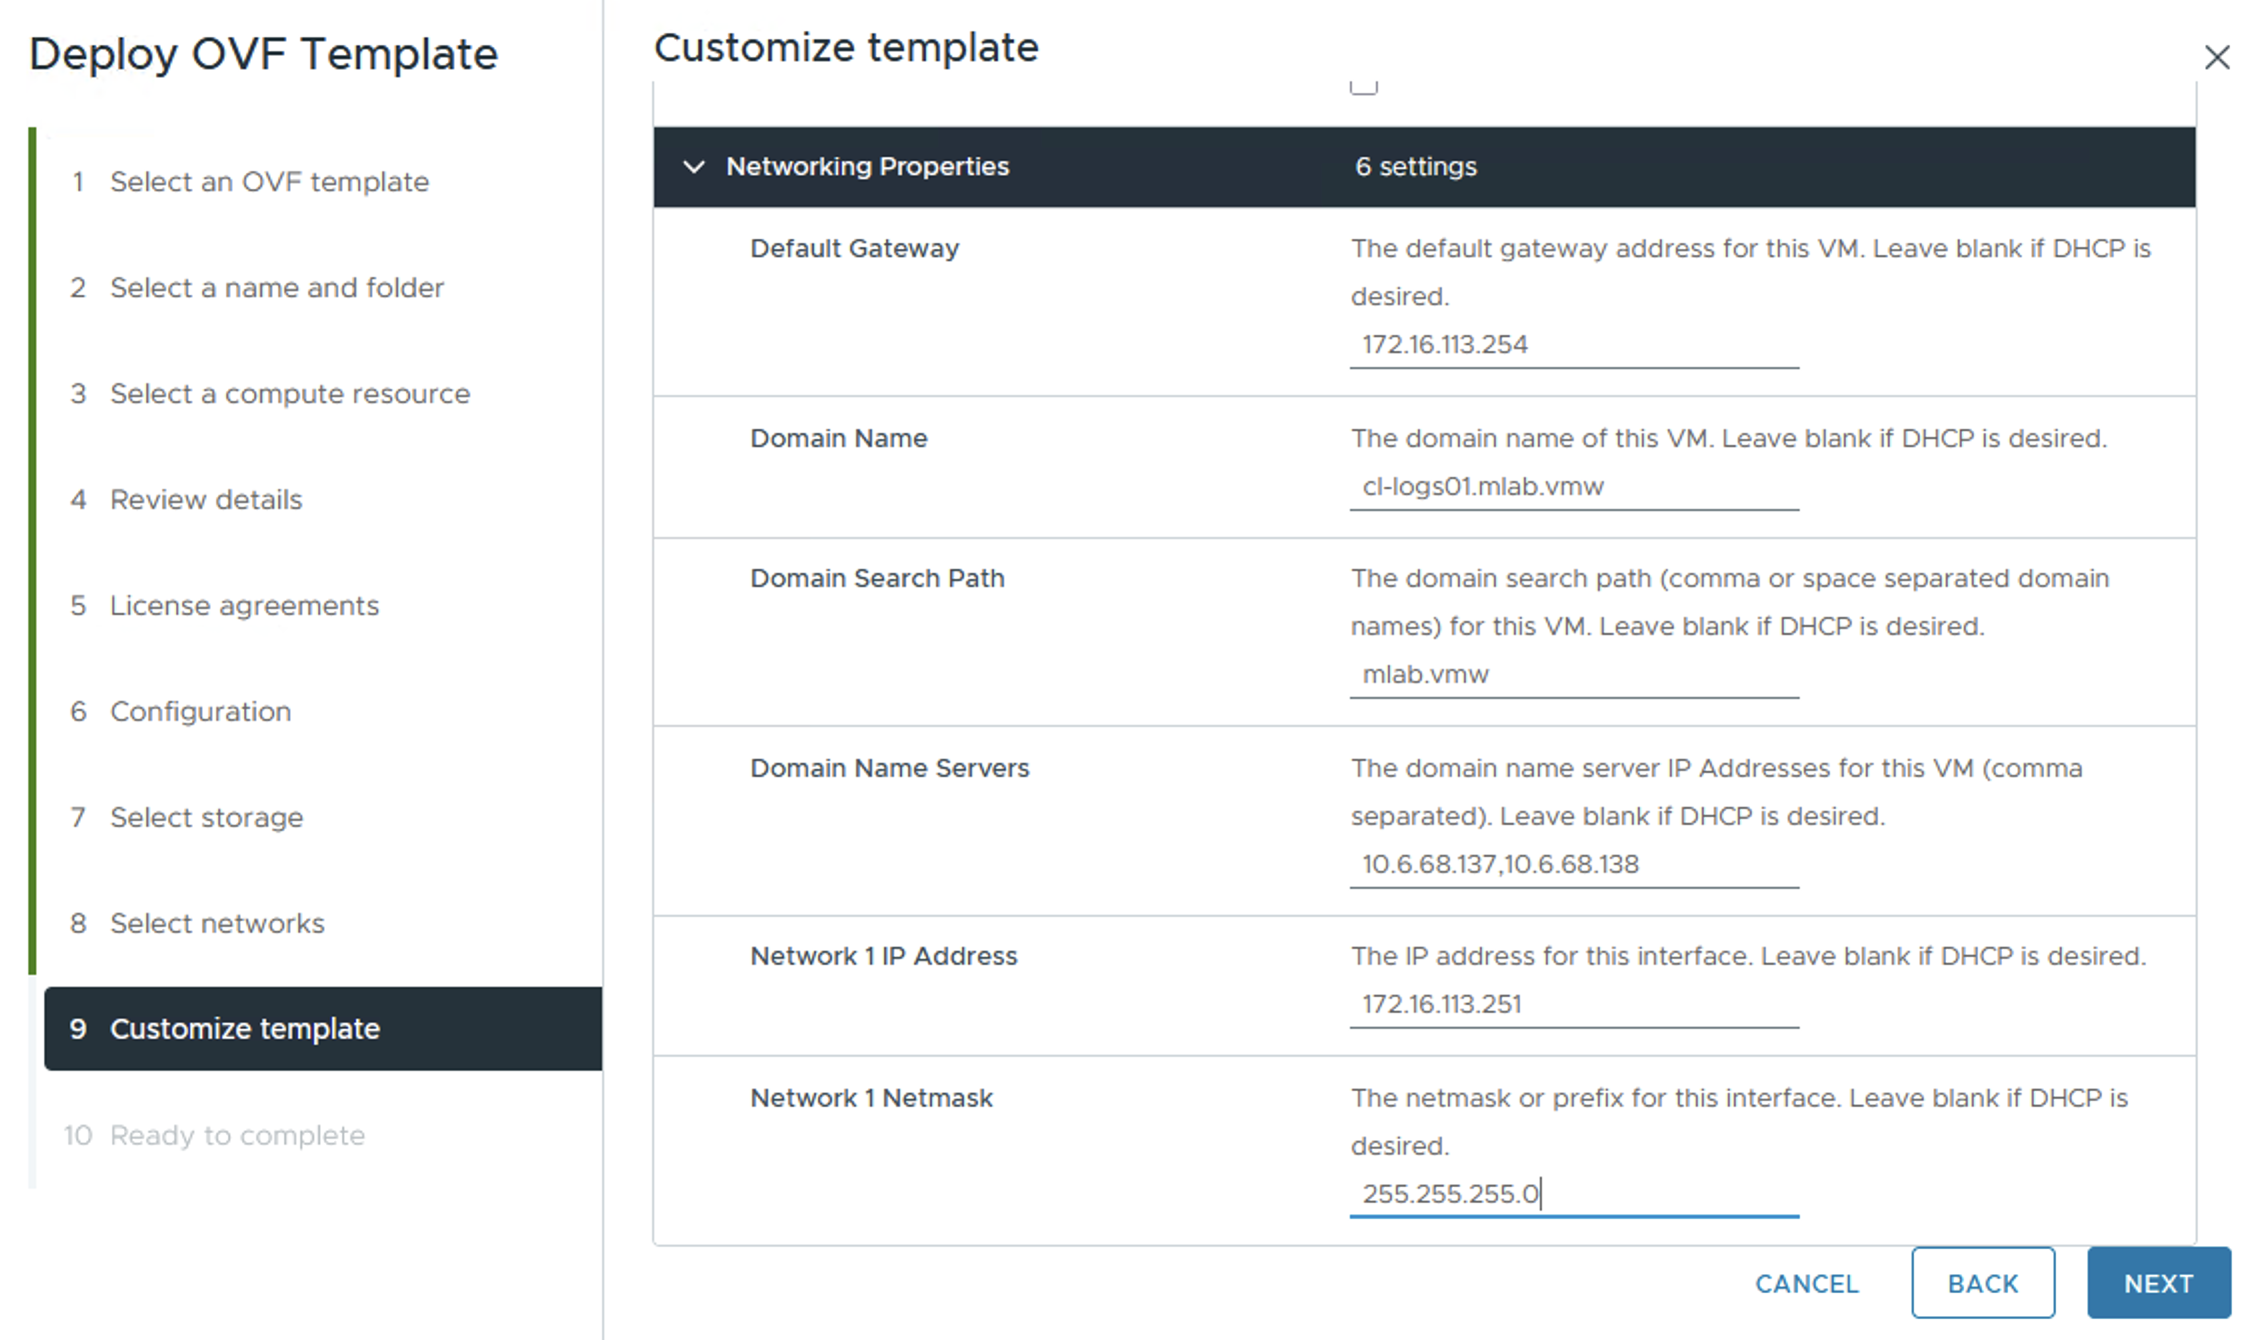Open step 3 Select a compute resource
This screenshot has width=2244, height=1340.
click(289, 394)
